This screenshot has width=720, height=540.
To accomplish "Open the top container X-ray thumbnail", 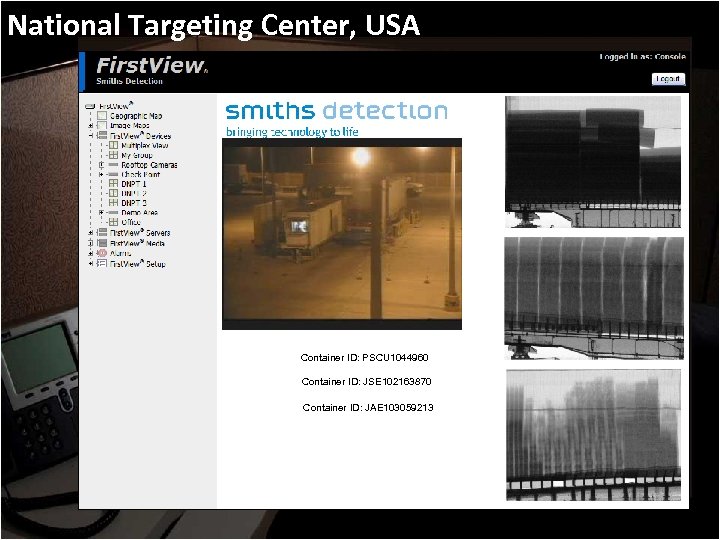I will (593, 162).
